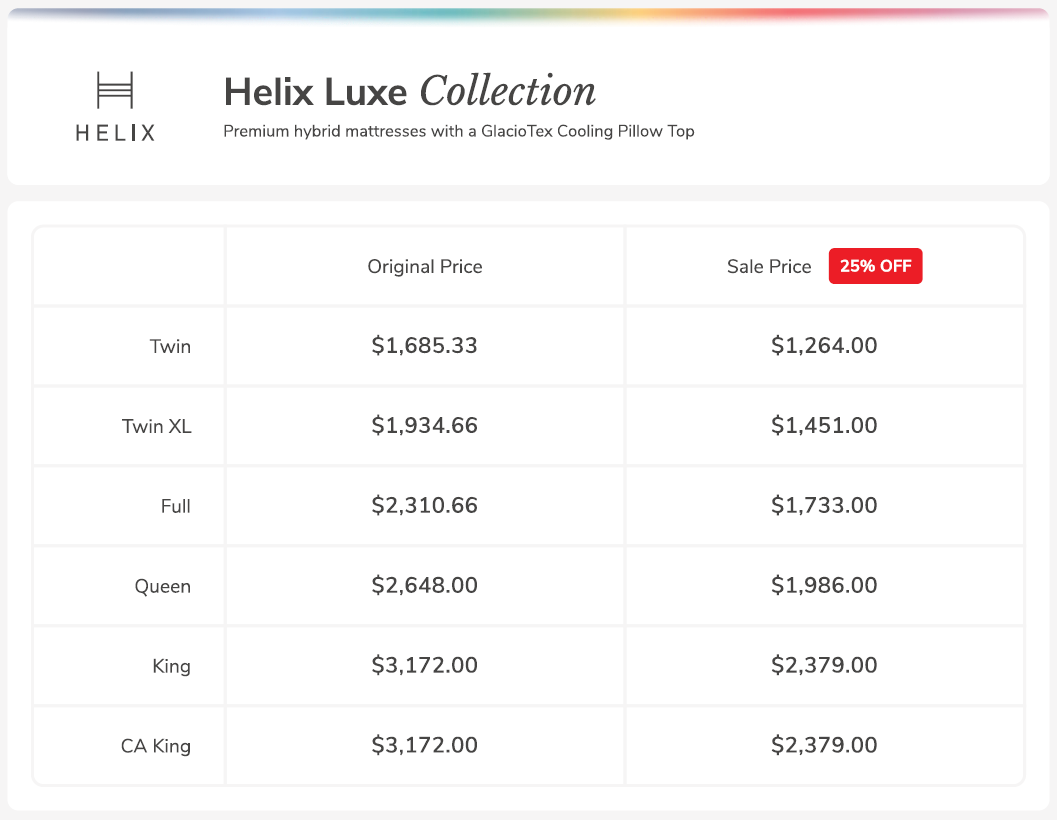This screenshot has width=1057, height=820.
Task: Select the Full original price $2,310.66
Action: click(424, 506)
